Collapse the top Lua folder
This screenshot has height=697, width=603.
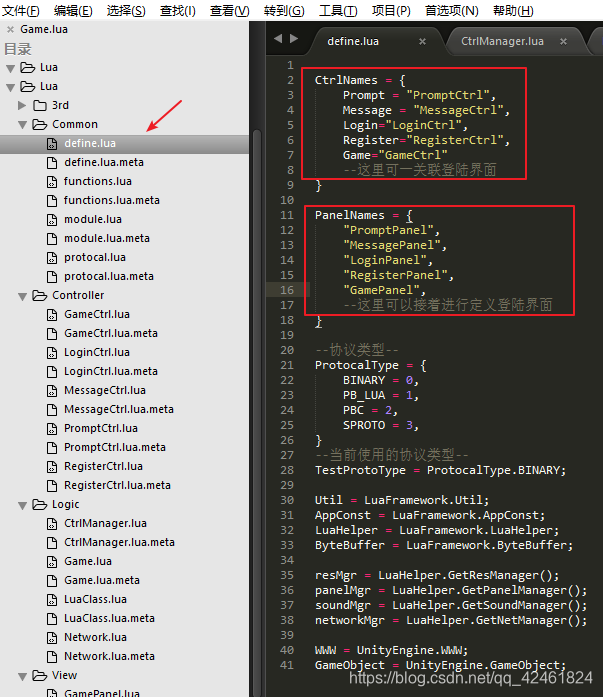pyautogui.click(x=11, y=68)
